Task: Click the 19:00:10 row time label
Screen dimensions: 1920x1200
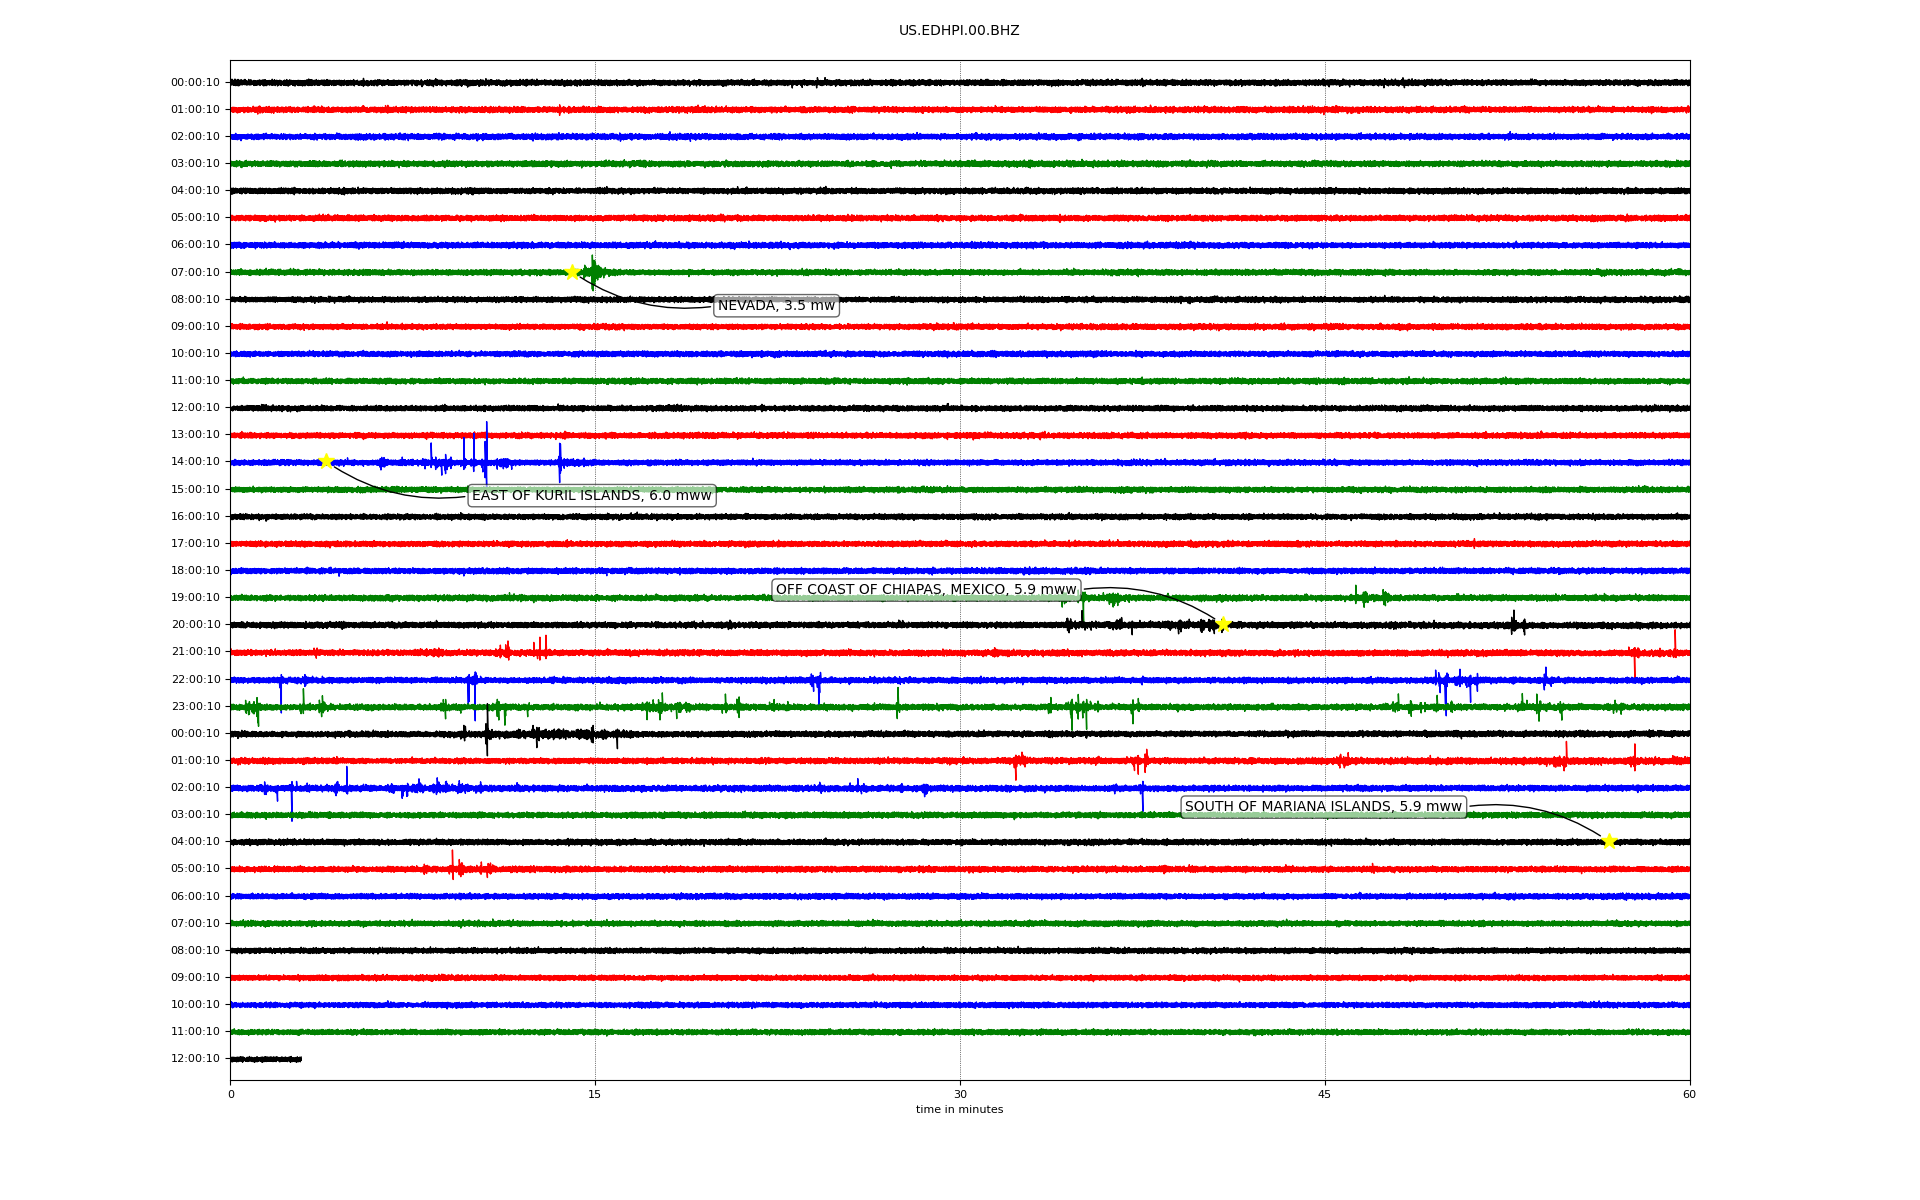Action: point(195,598)
